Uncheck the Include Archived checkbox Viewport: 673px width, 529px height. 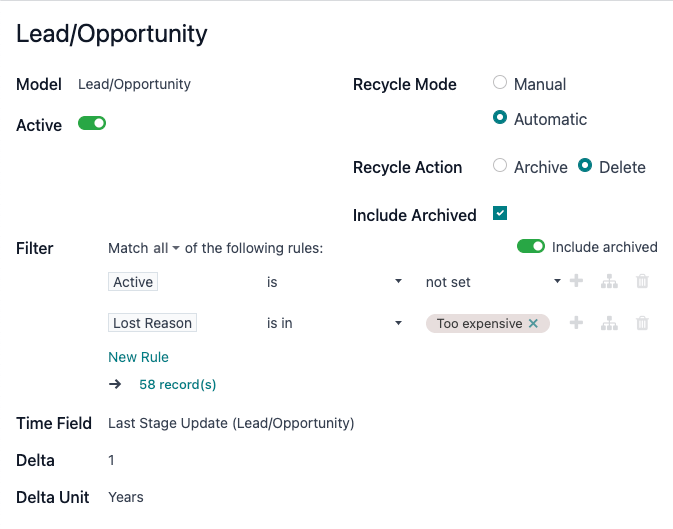[500, 213]
